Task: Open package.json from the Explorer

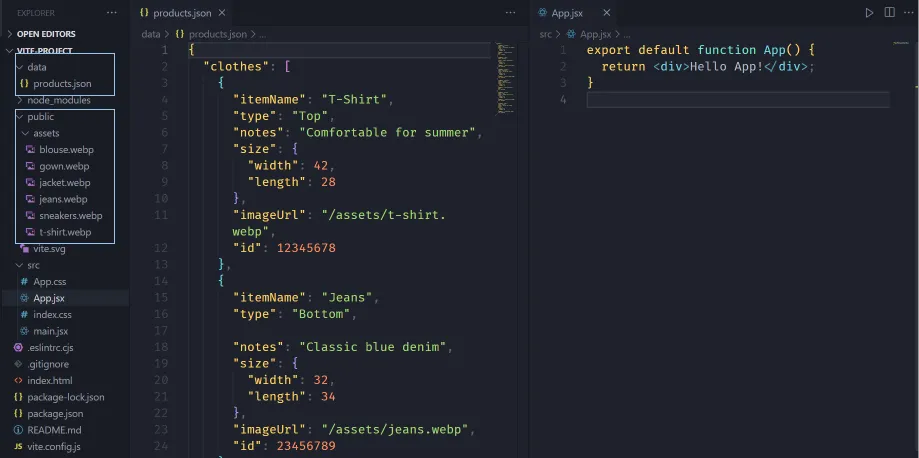Action: click(x=55, y=413)
